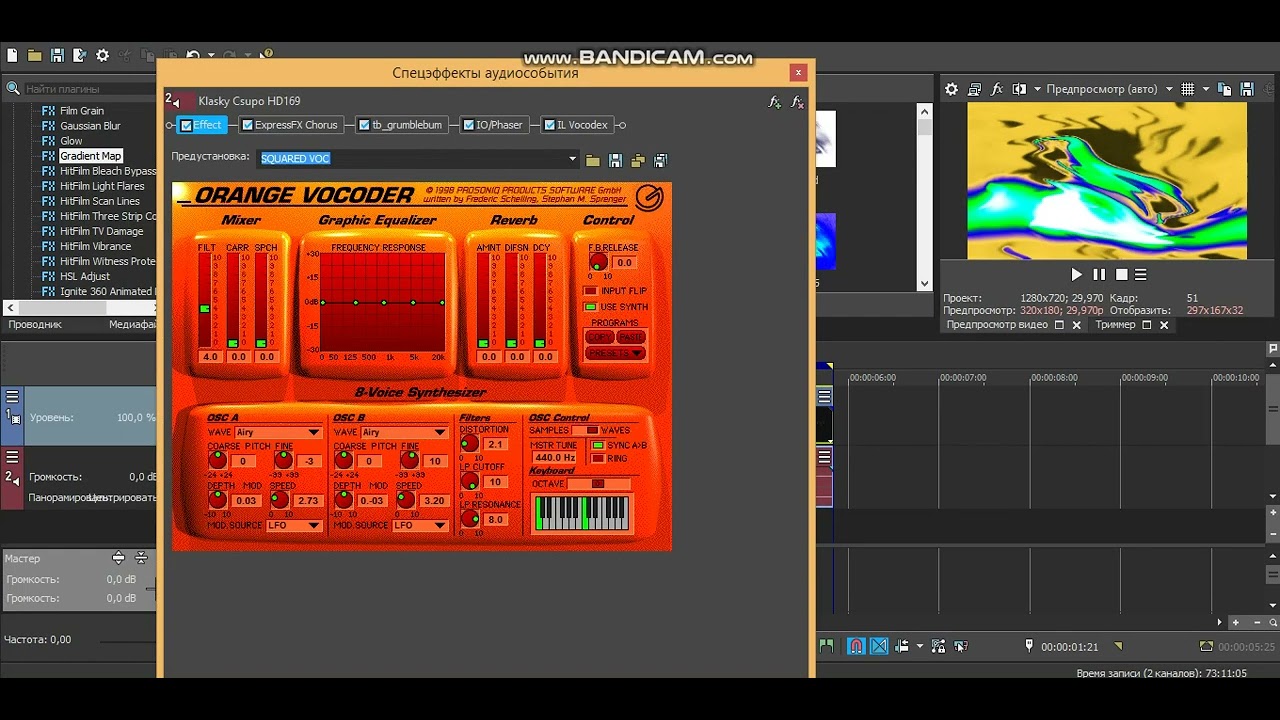Save preset with floppy icon in FX dialog
Image resolution: width=1280 pixels, height=720 pixels.
click(615, 160)
